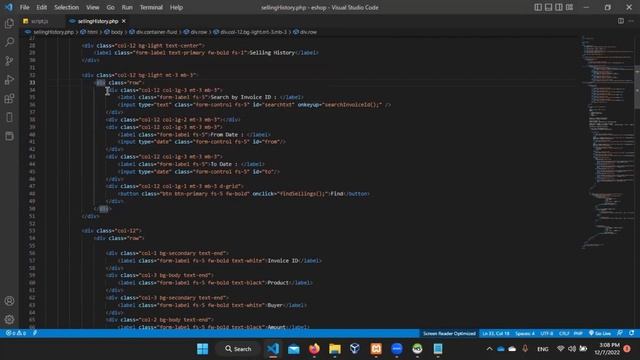The image size is (640, 360).
Task: Click the 'Selling History' text in code
Action: point(272,53)
